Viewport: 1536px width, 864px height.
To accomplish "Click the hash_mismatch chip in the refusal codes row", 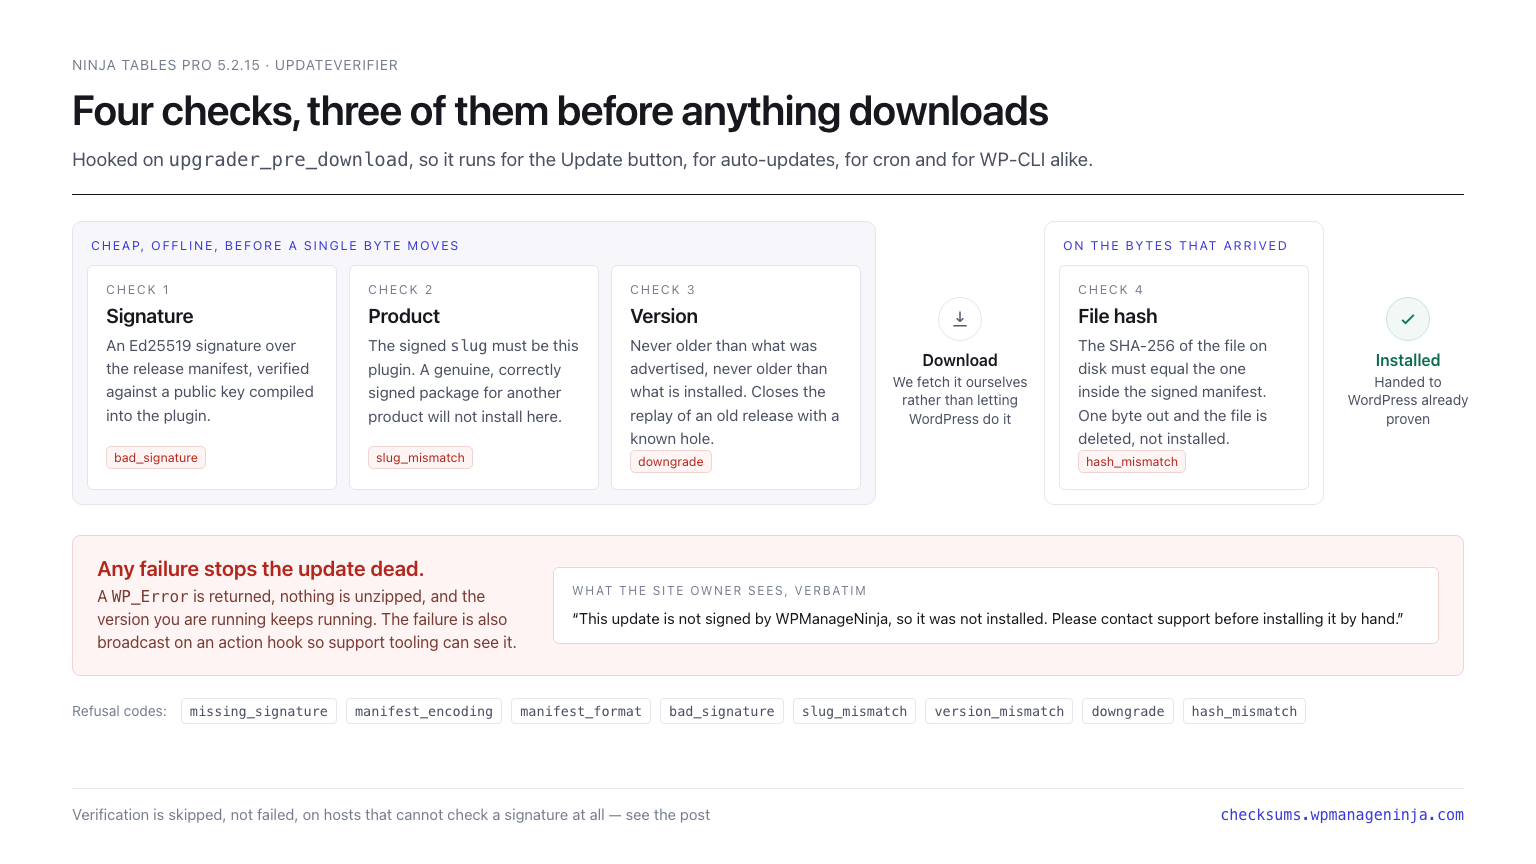I will 1244,711.
